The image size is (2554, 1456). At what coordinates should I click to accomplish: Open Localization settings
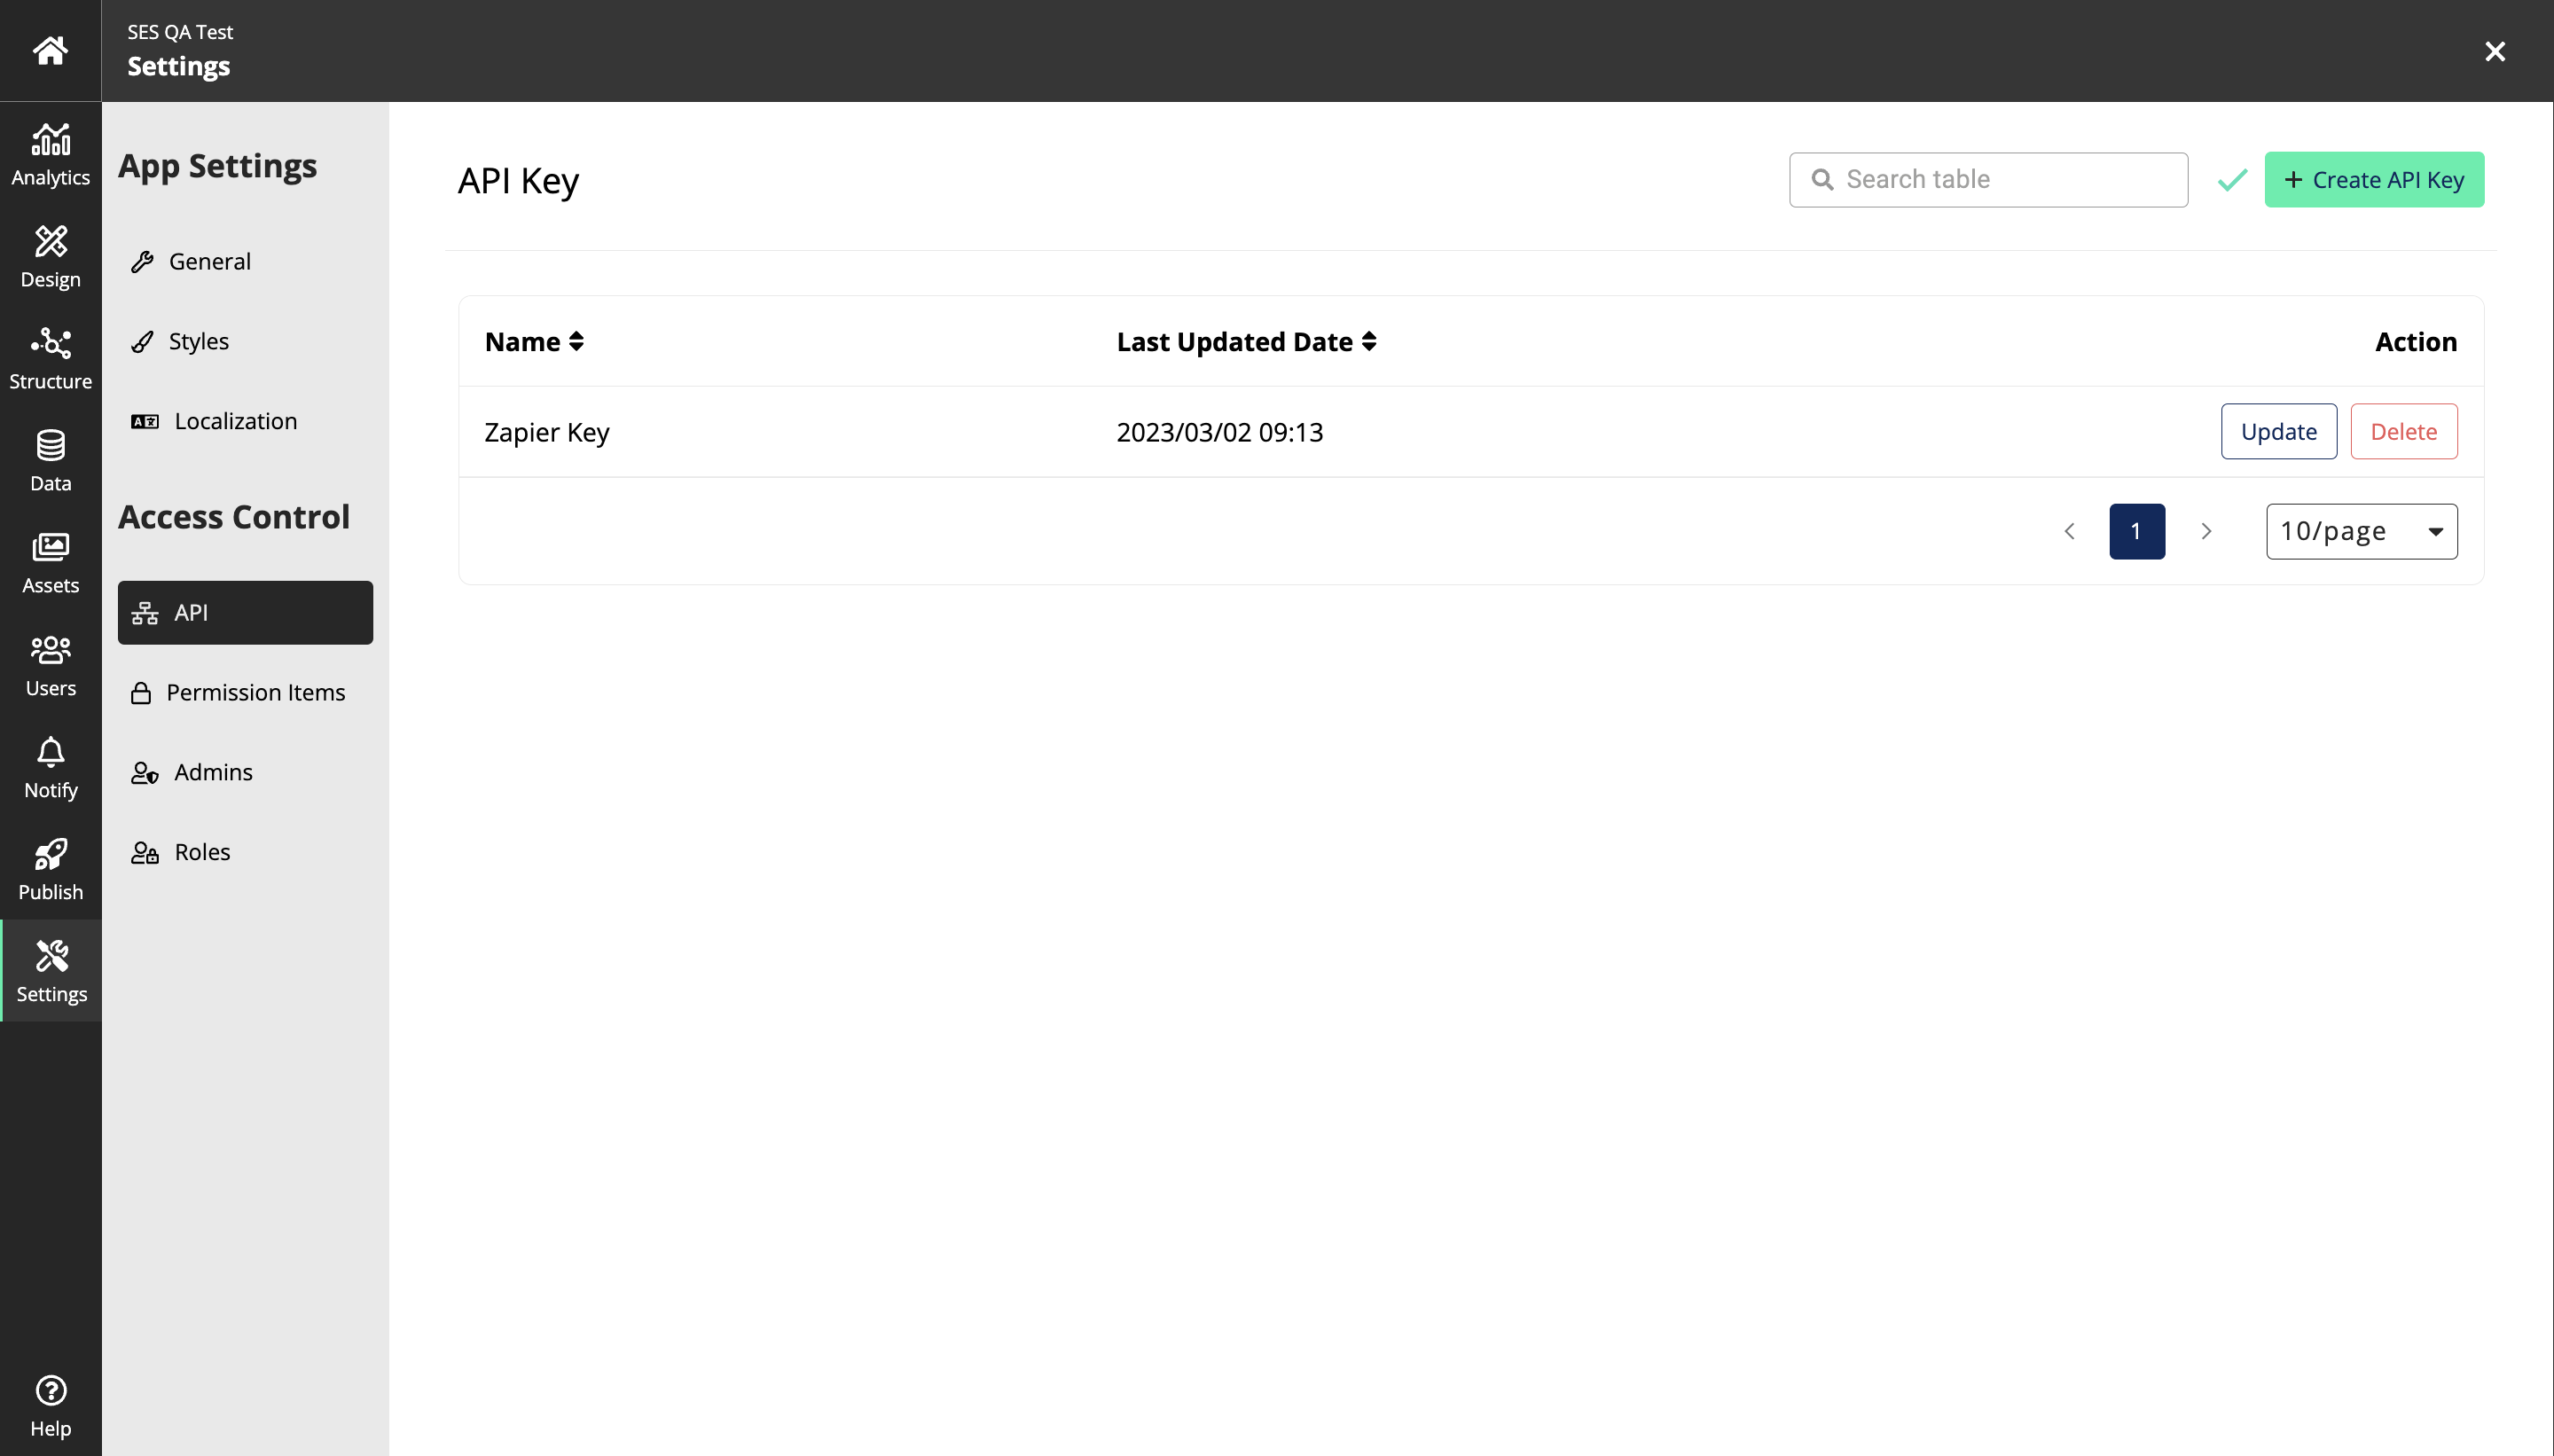245,421
